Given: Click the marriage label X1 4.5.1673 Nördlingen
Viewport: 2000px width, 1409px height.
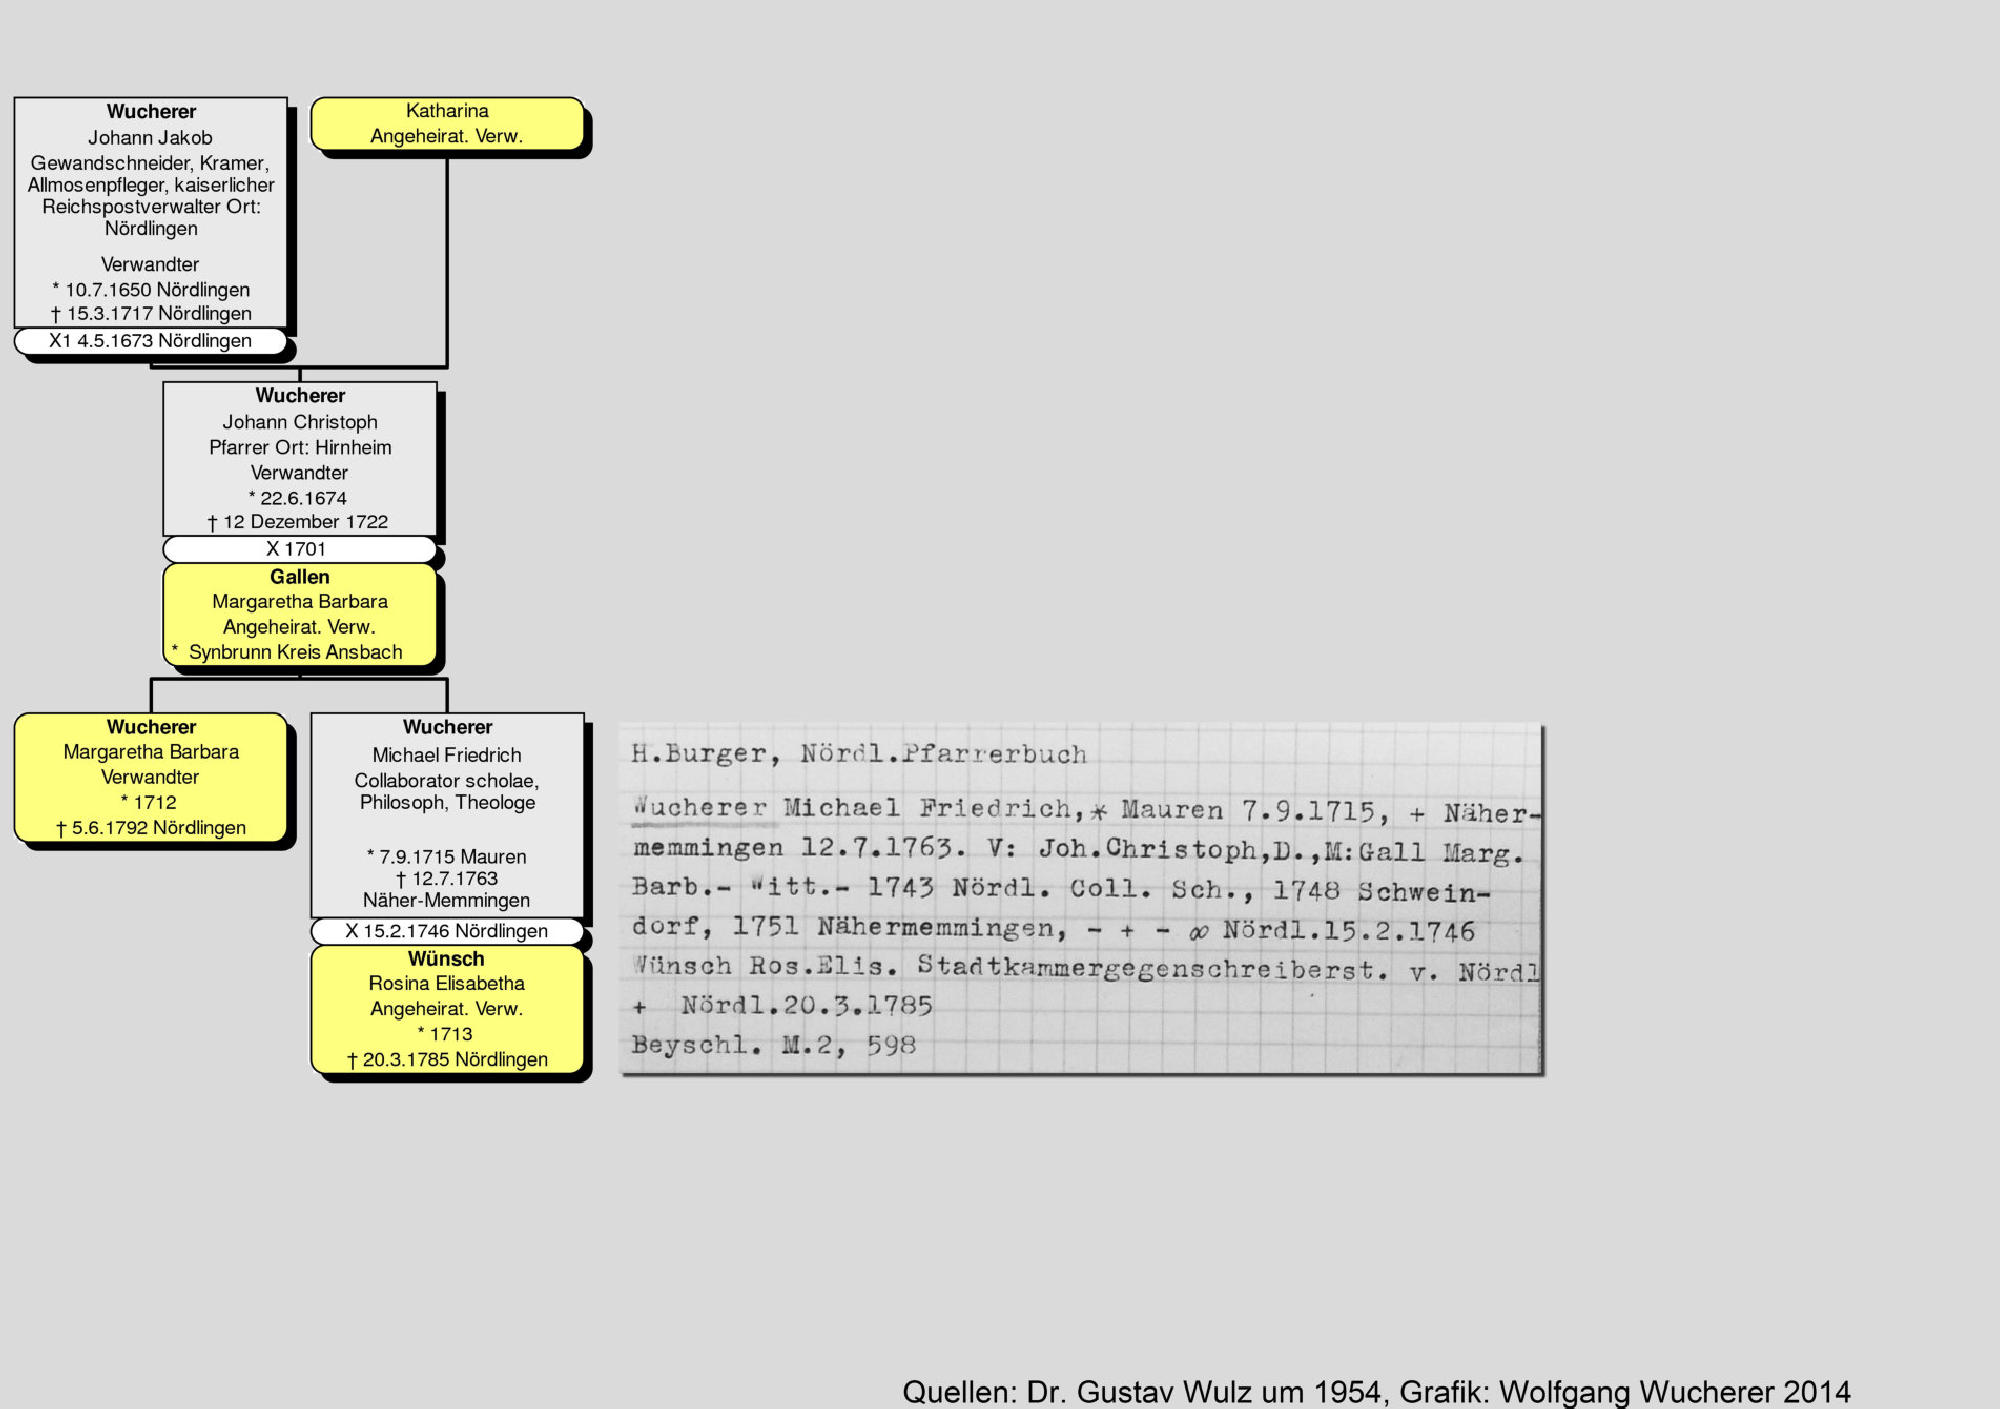Looking at the screenshot, I should pos(150,341).
